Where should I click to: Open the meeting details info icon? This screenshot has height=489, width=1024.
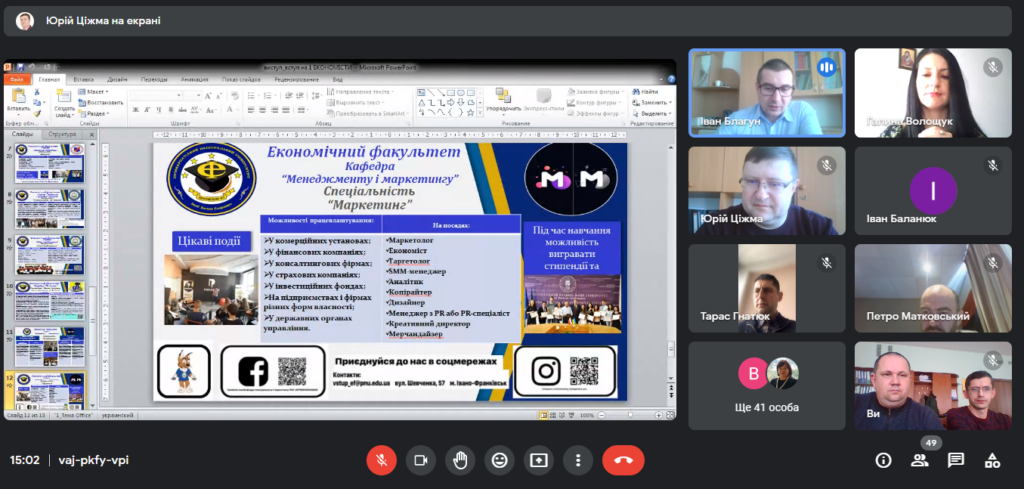point(883,460)
